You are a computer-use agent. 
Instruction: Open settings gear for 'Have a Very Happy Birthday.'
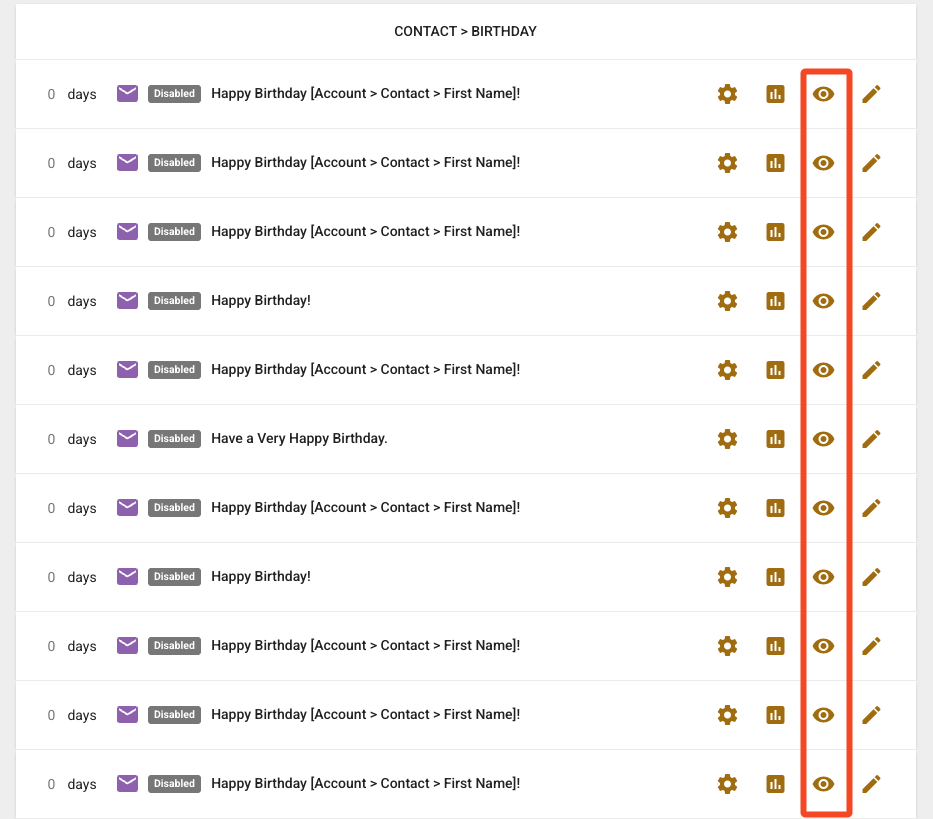(x=727, y=439)
